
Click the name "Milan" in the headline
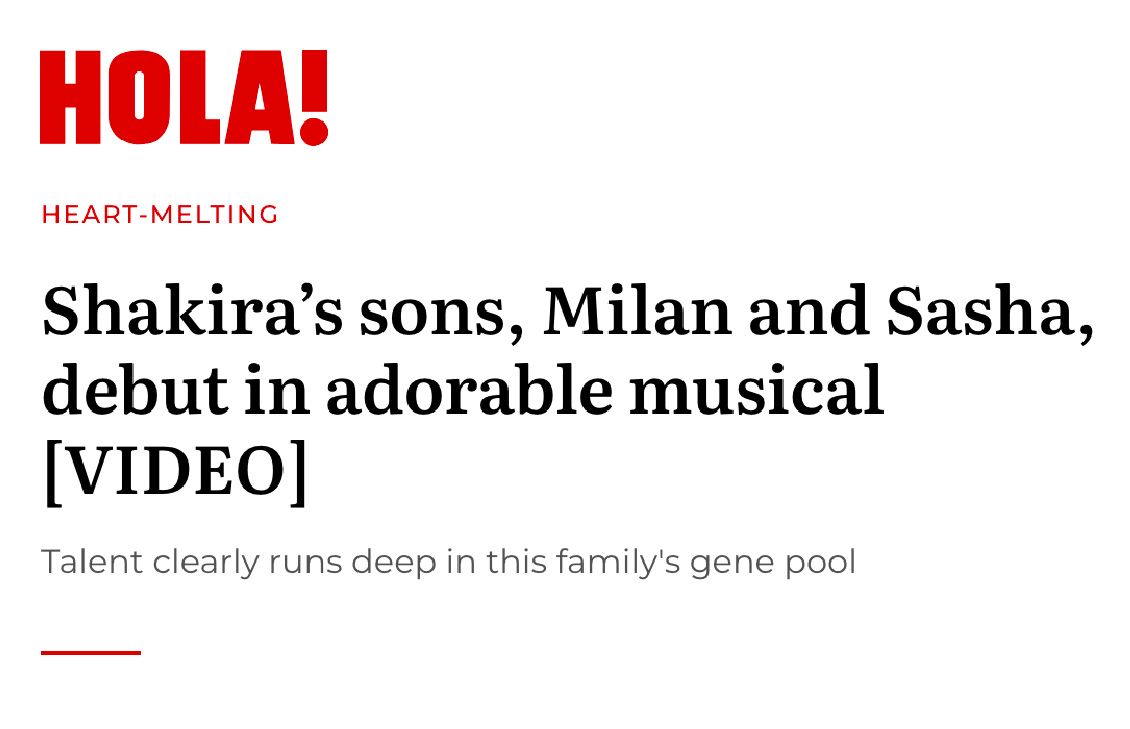(638, 312)
